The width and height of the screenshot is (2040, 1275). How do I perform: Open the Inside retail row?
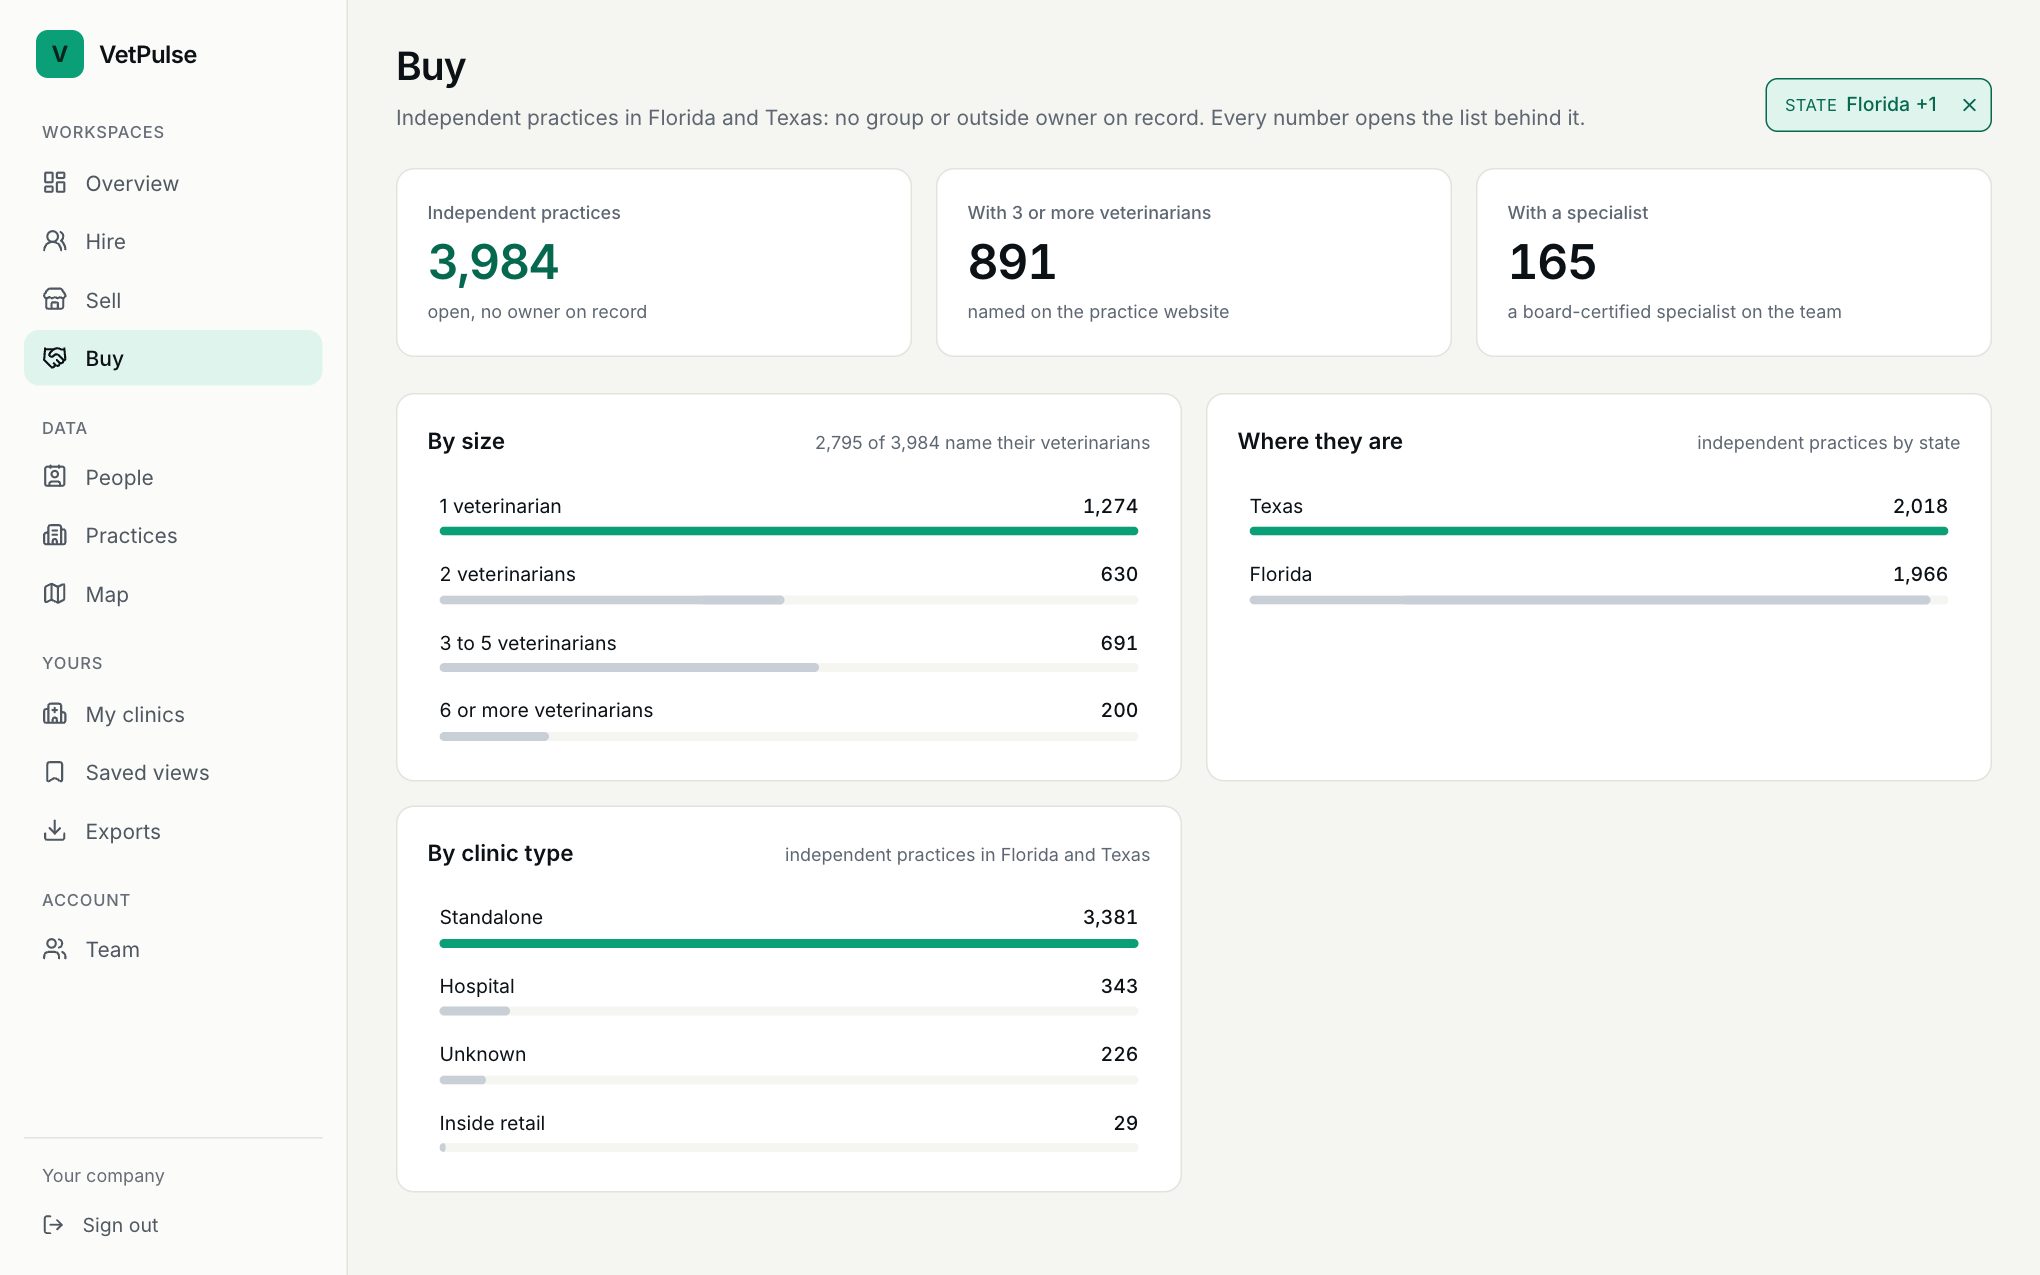(788, 1133)
